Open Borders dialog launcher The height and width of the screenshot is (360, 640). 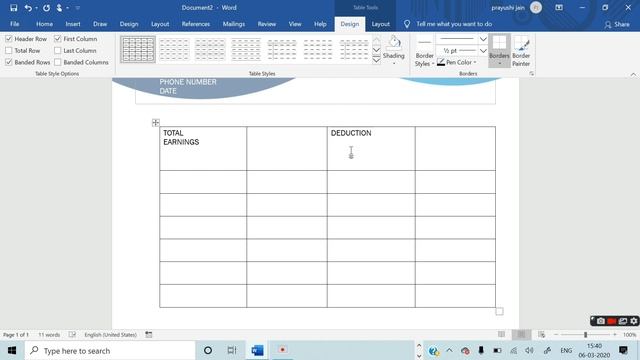(x=531, y=74)
